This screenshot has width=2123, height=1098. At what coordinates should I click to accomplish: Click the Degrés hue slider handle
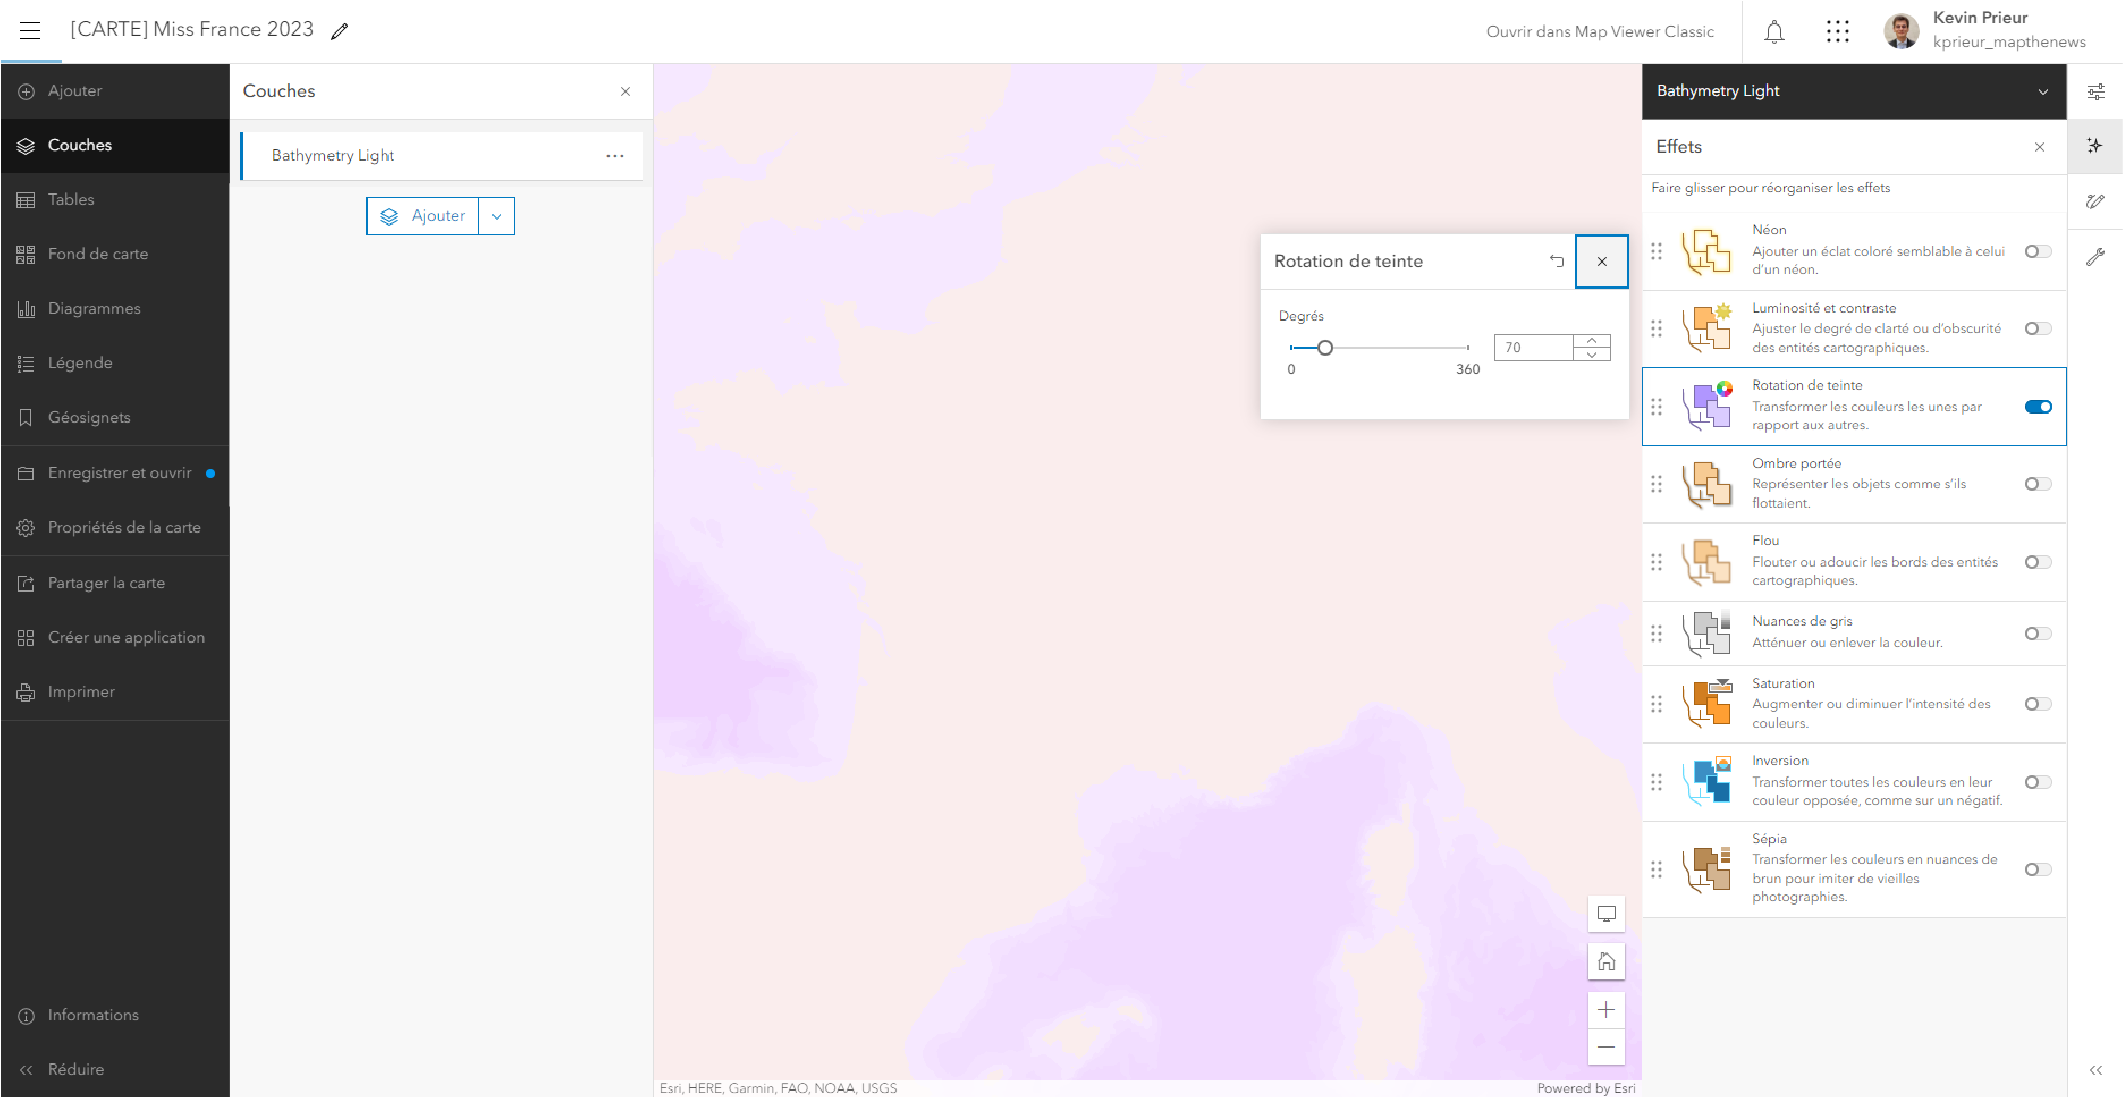[1325, 348]
